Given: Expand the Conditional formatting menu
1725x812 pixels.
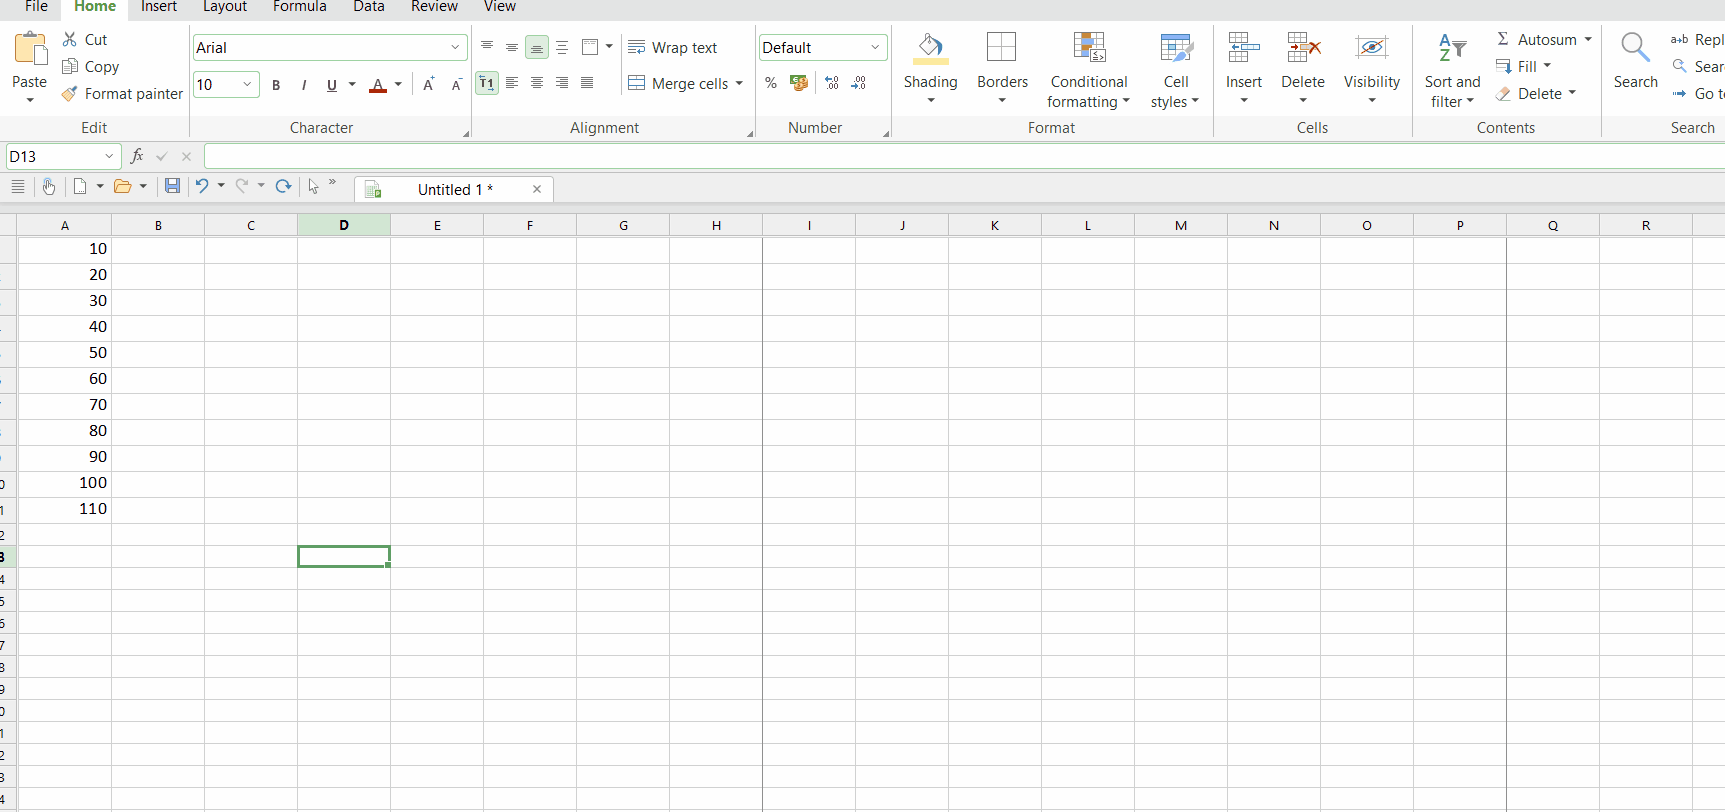Looking at the screenshot, I should [1088, 91].
